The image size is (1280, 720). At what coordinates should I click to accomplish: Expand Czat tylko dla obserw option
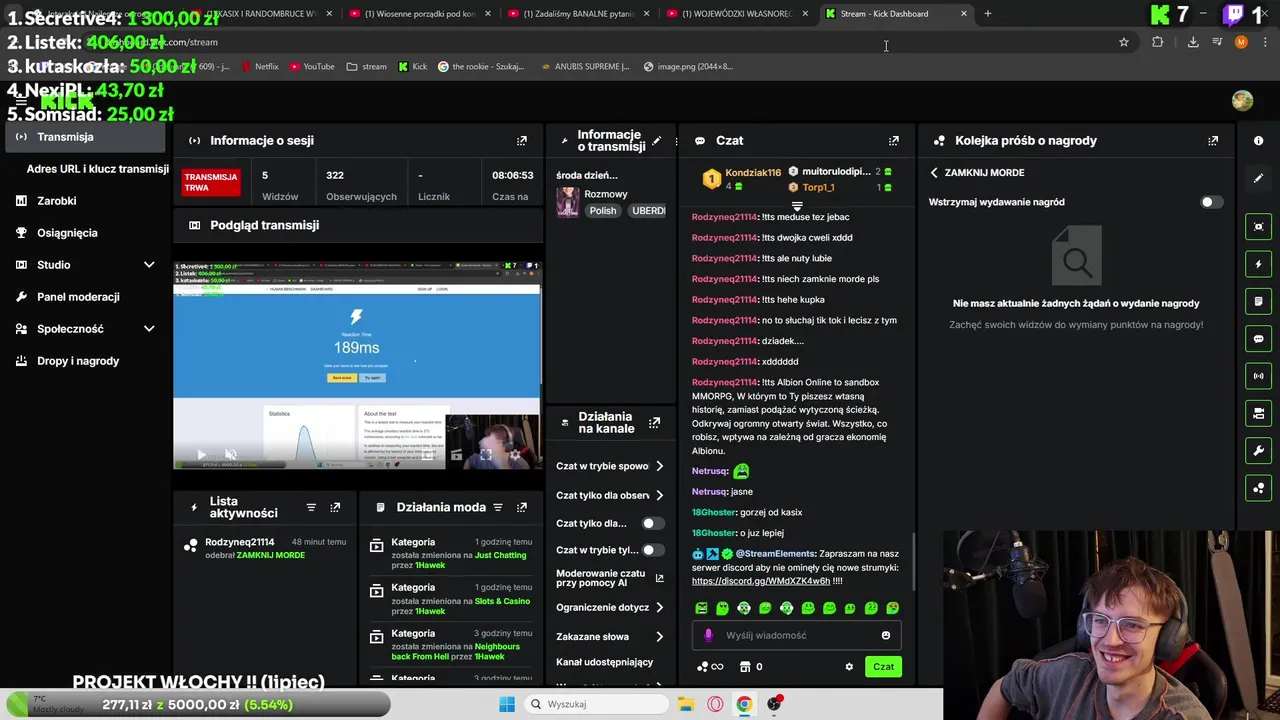[659, 495]
